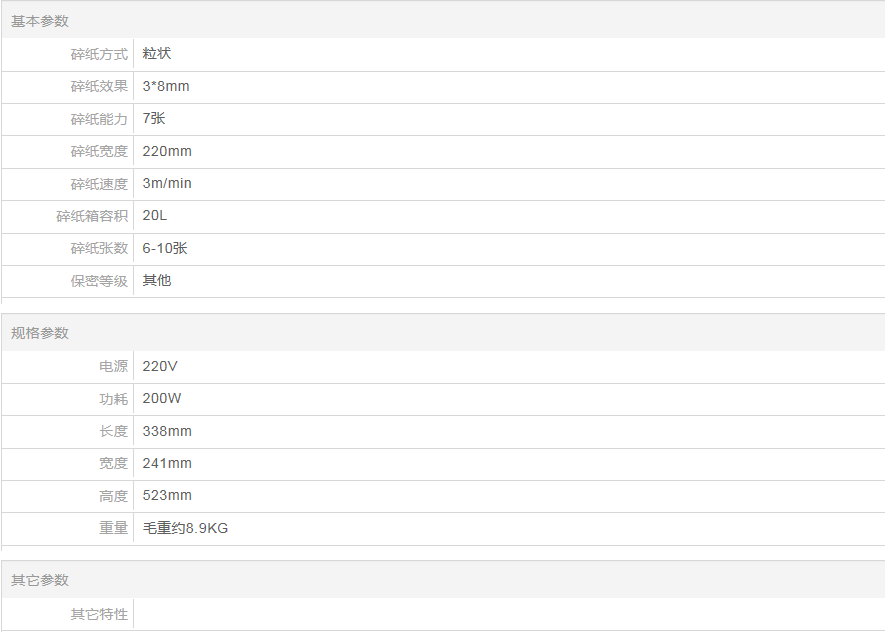The image size is (892, 632).
Task: Click the 其它参数 section header
Action: point(40,580)
